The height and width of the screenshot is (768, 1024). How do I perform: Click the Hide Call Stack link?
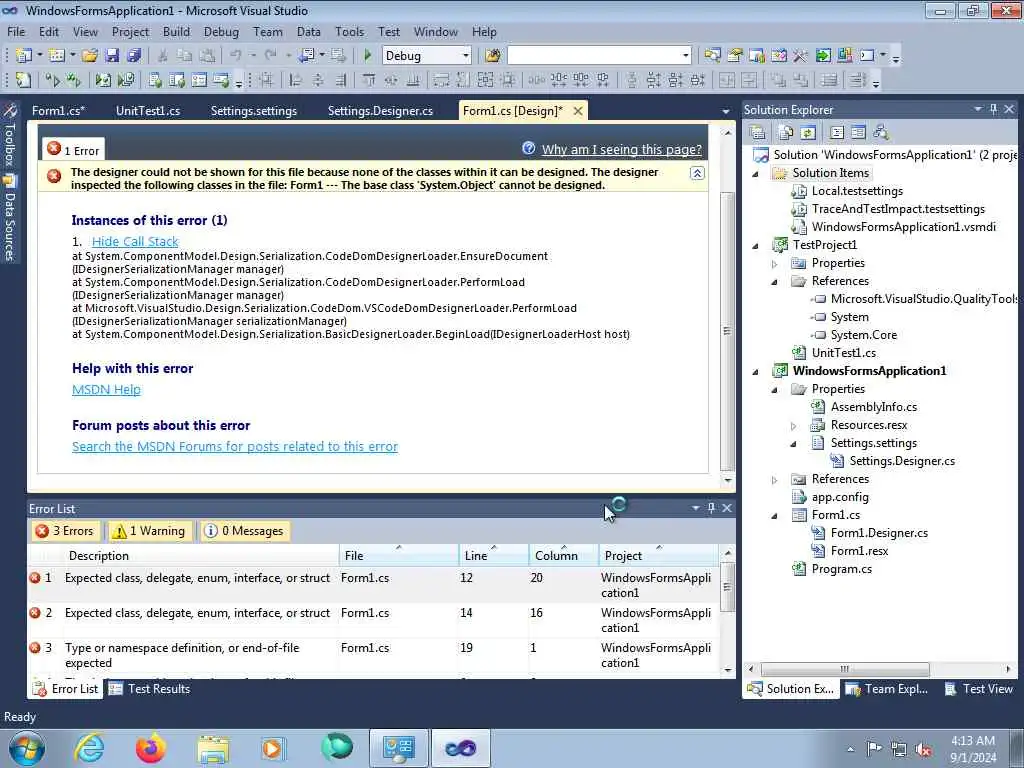[x=135, y=241]
